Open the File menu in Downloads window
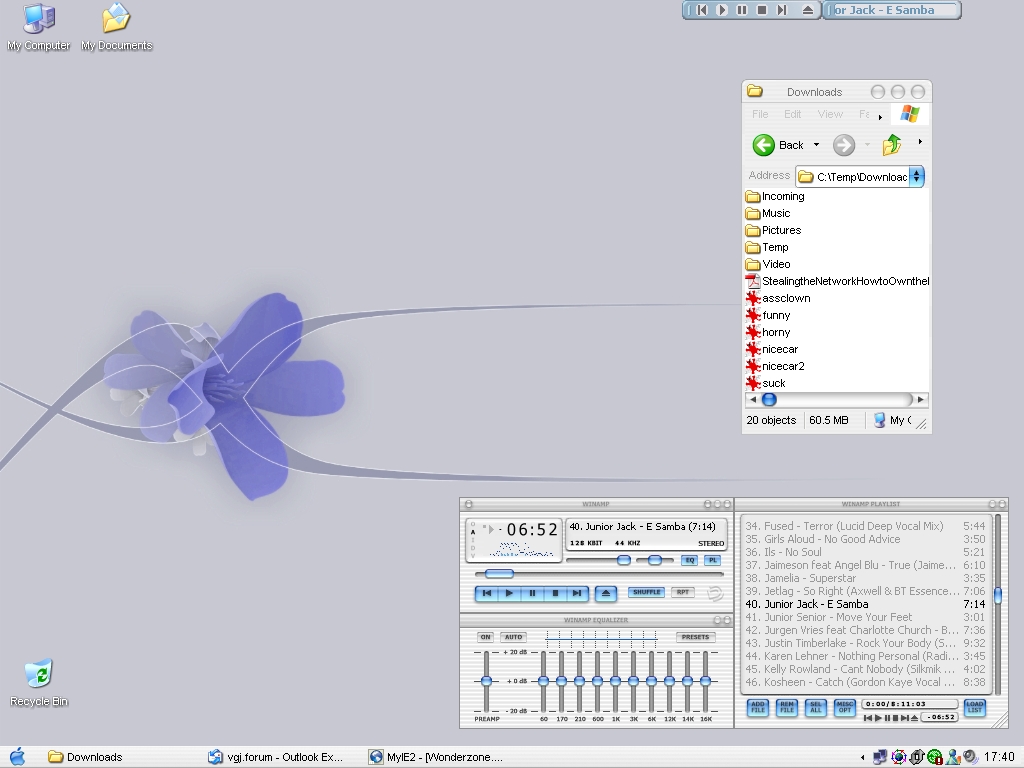 point(760,114)
